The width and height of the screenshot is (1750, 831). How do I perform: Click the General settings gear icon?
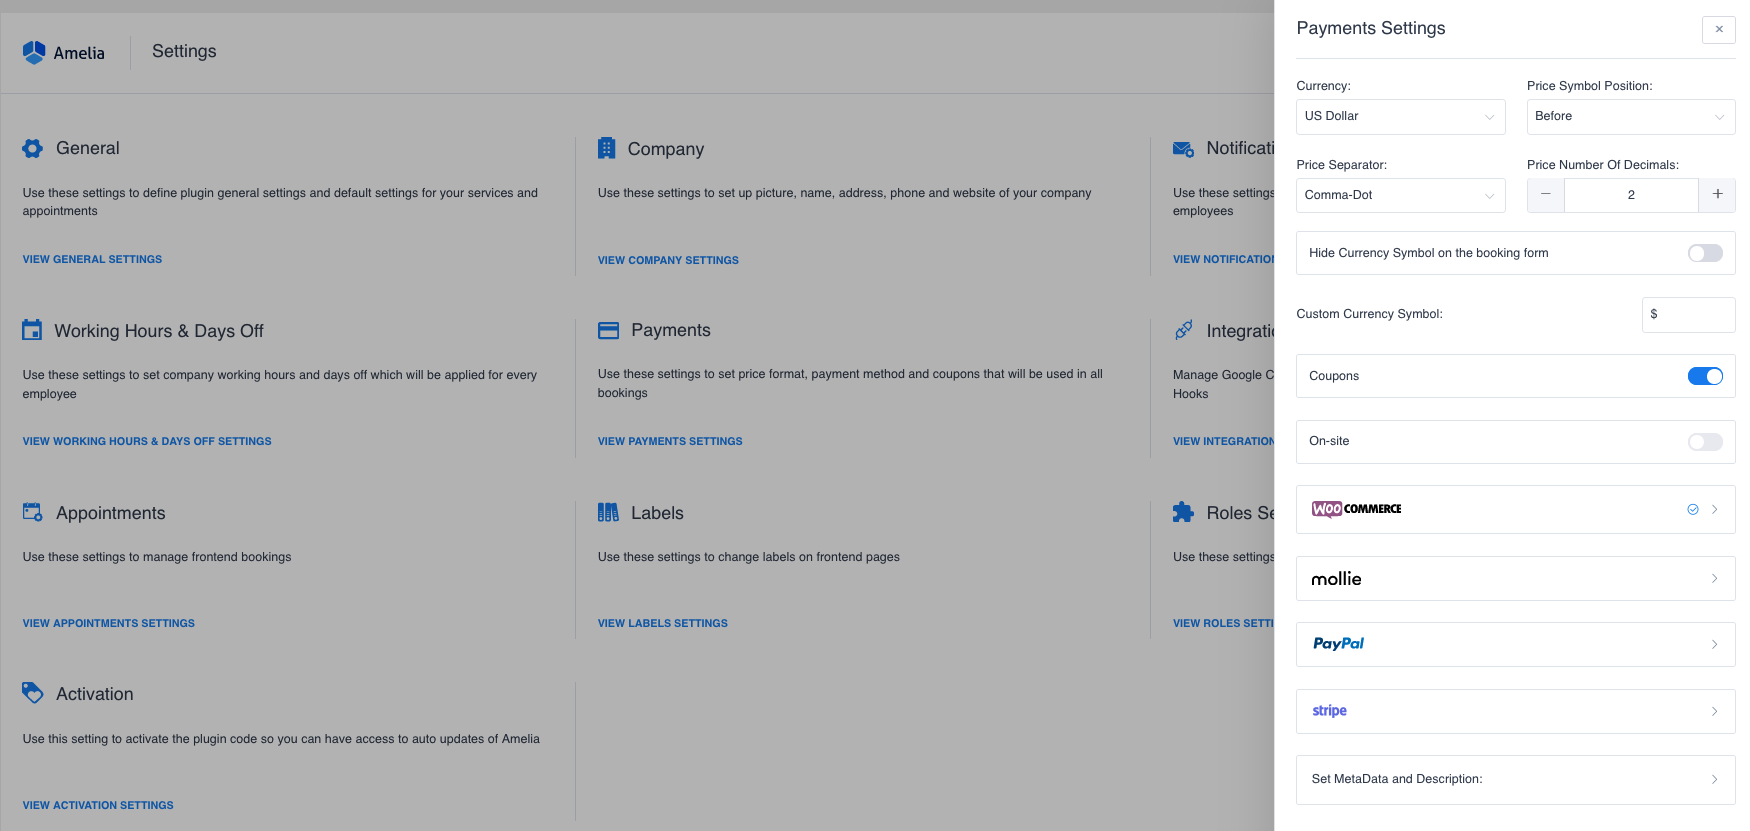(x=33, y=148)
